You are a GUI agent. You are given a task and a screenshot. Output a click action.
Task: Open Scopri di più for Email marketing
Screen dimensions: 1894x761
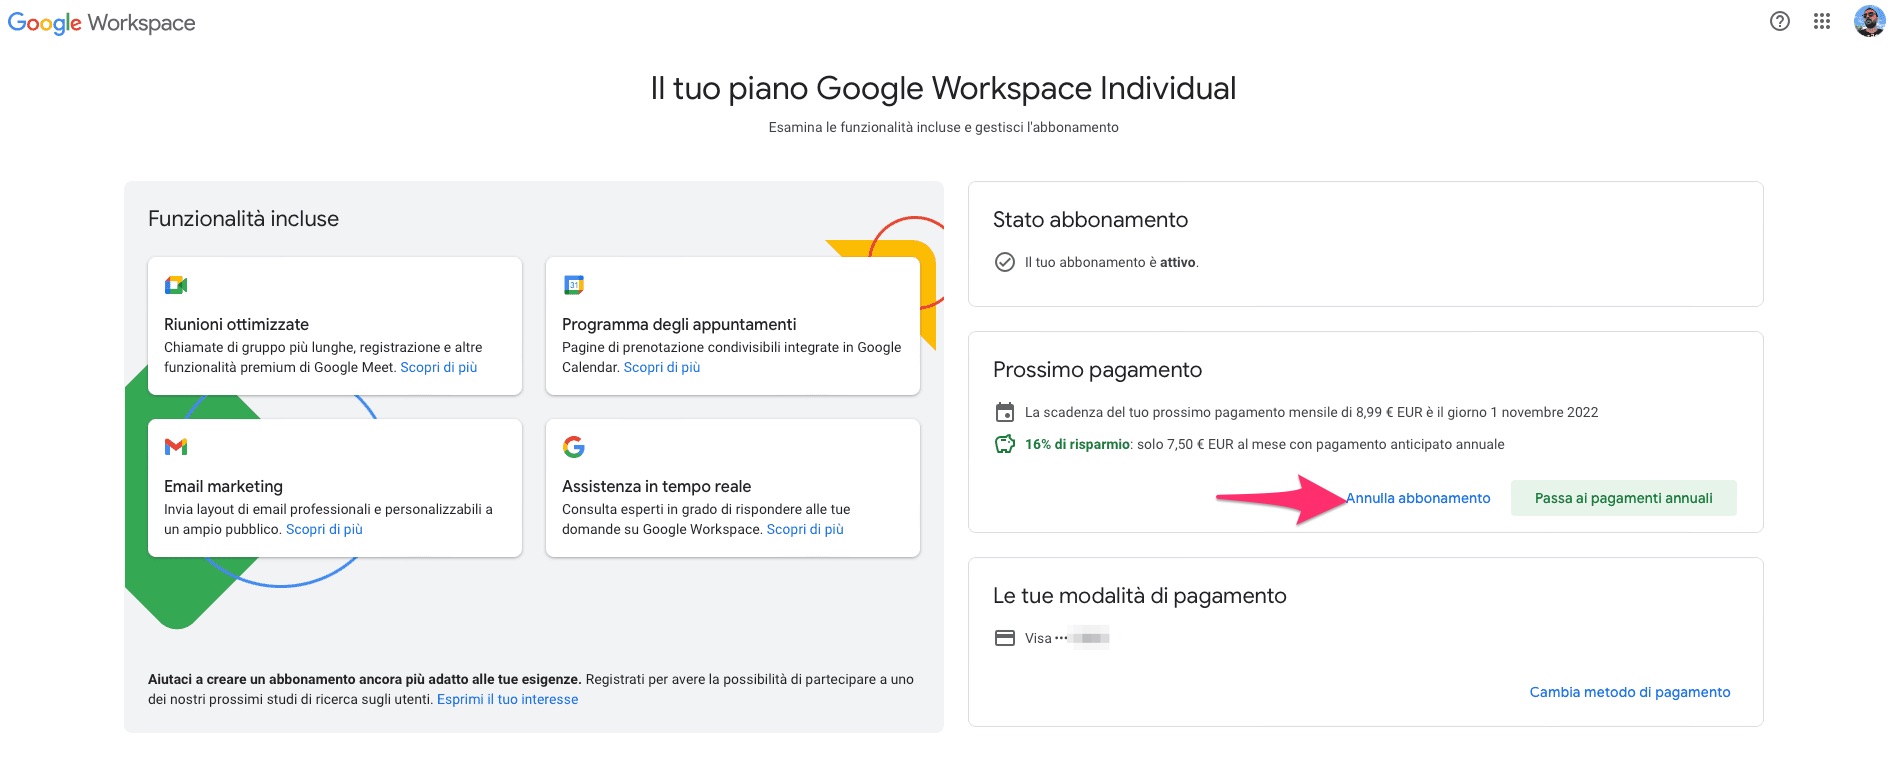pyautogui.click(x=324, y=529)
